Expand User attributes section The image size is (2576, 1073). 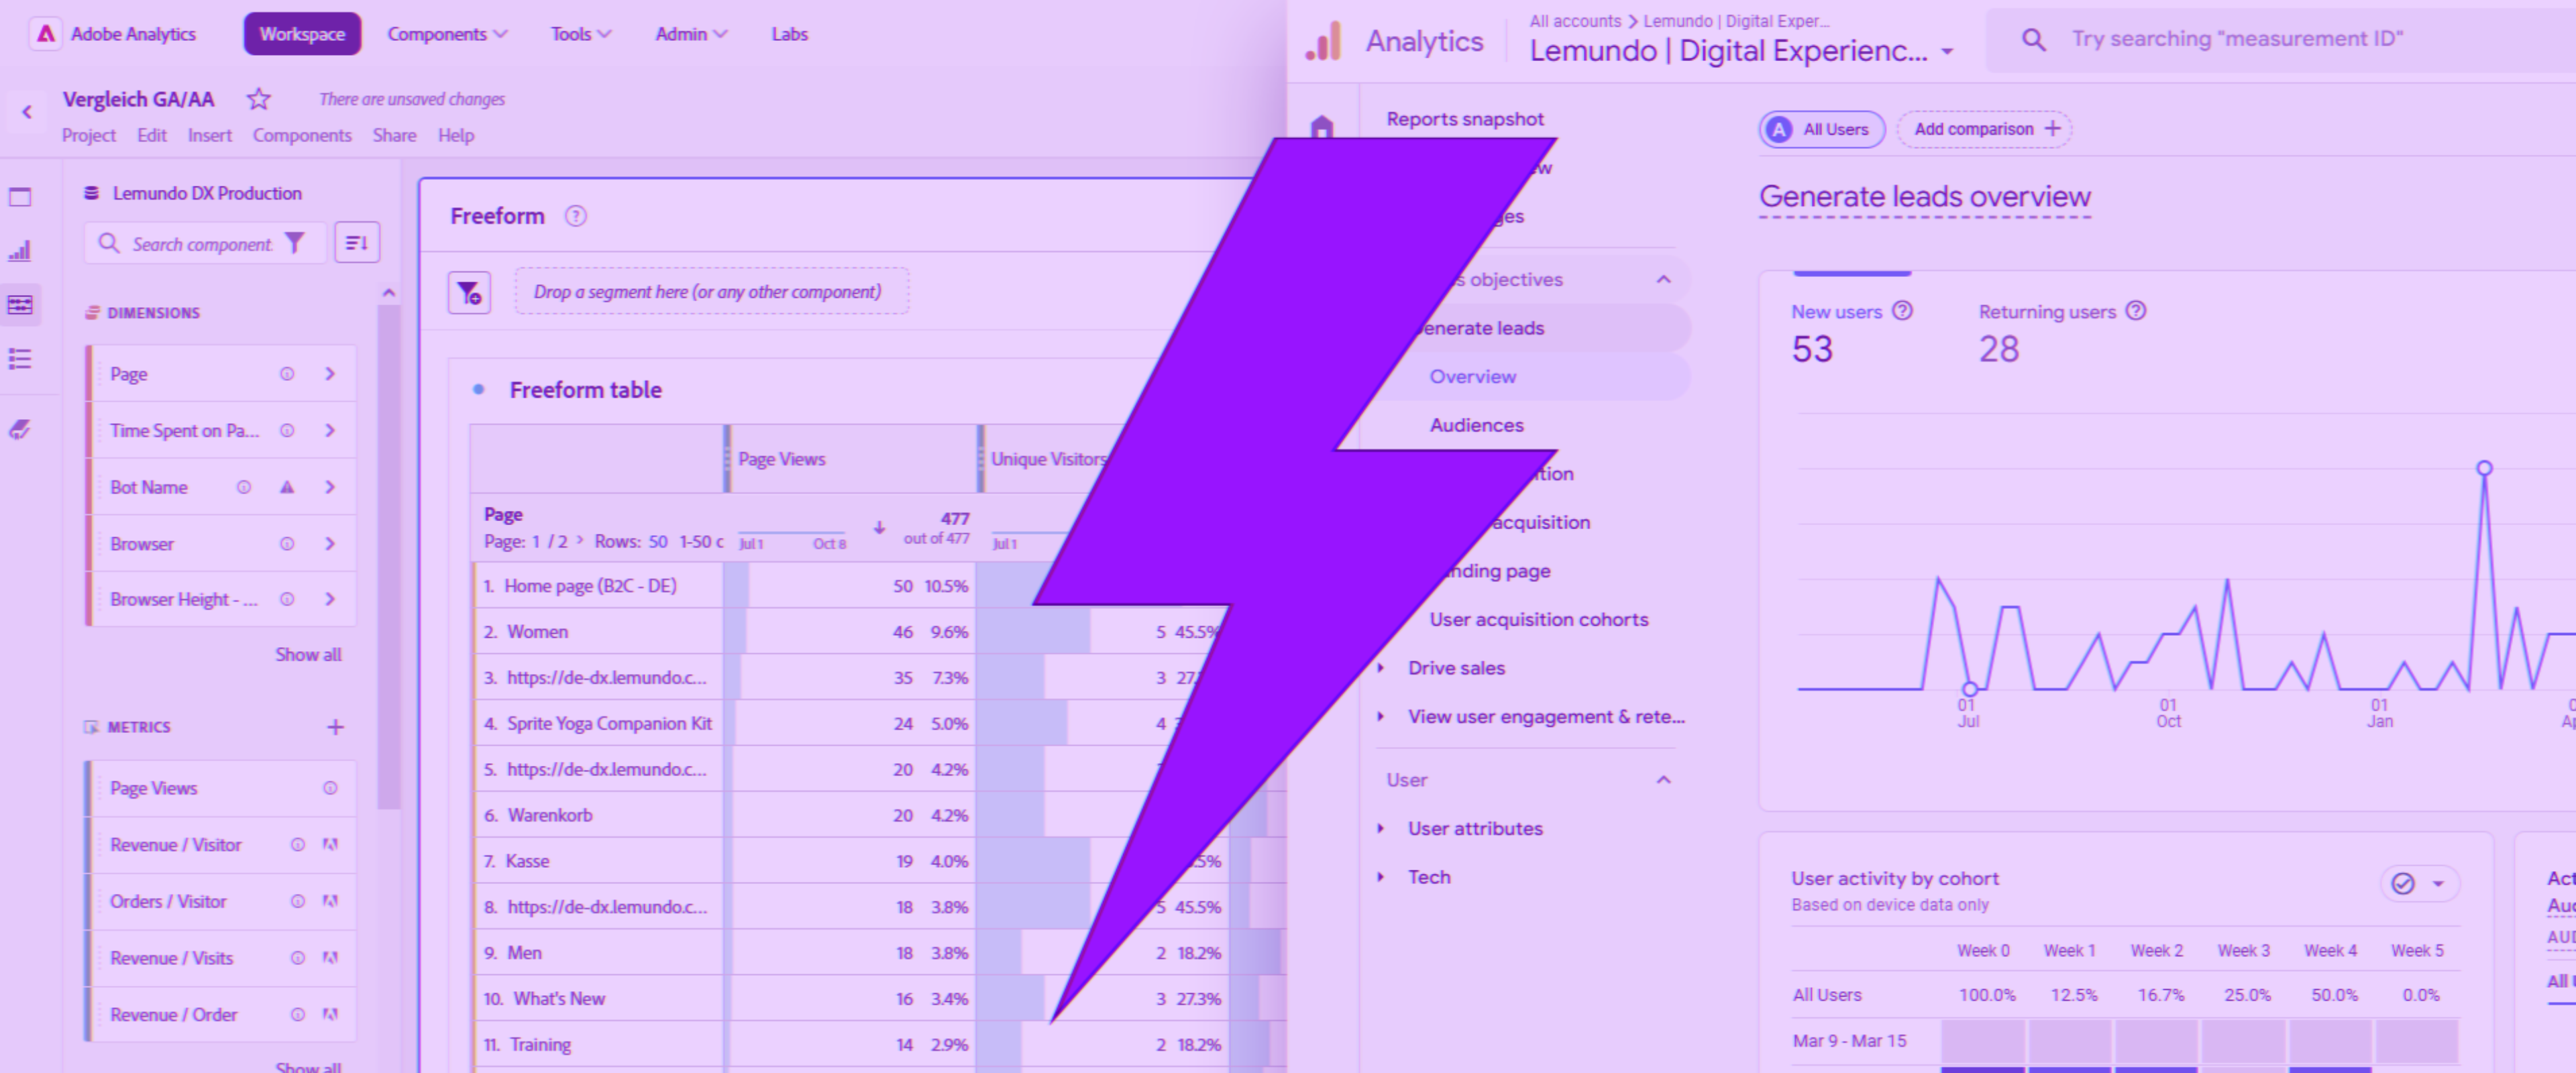click(x=1381, y=828)
